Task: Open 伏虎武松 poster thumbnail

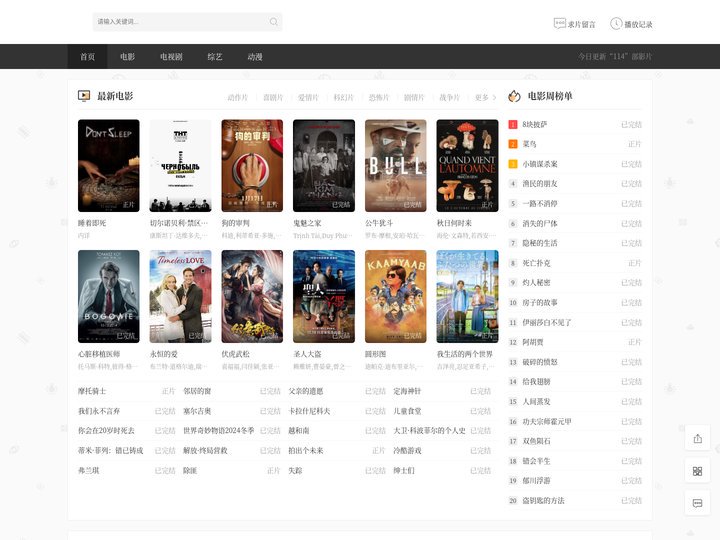Action: (x=252, y=297)
